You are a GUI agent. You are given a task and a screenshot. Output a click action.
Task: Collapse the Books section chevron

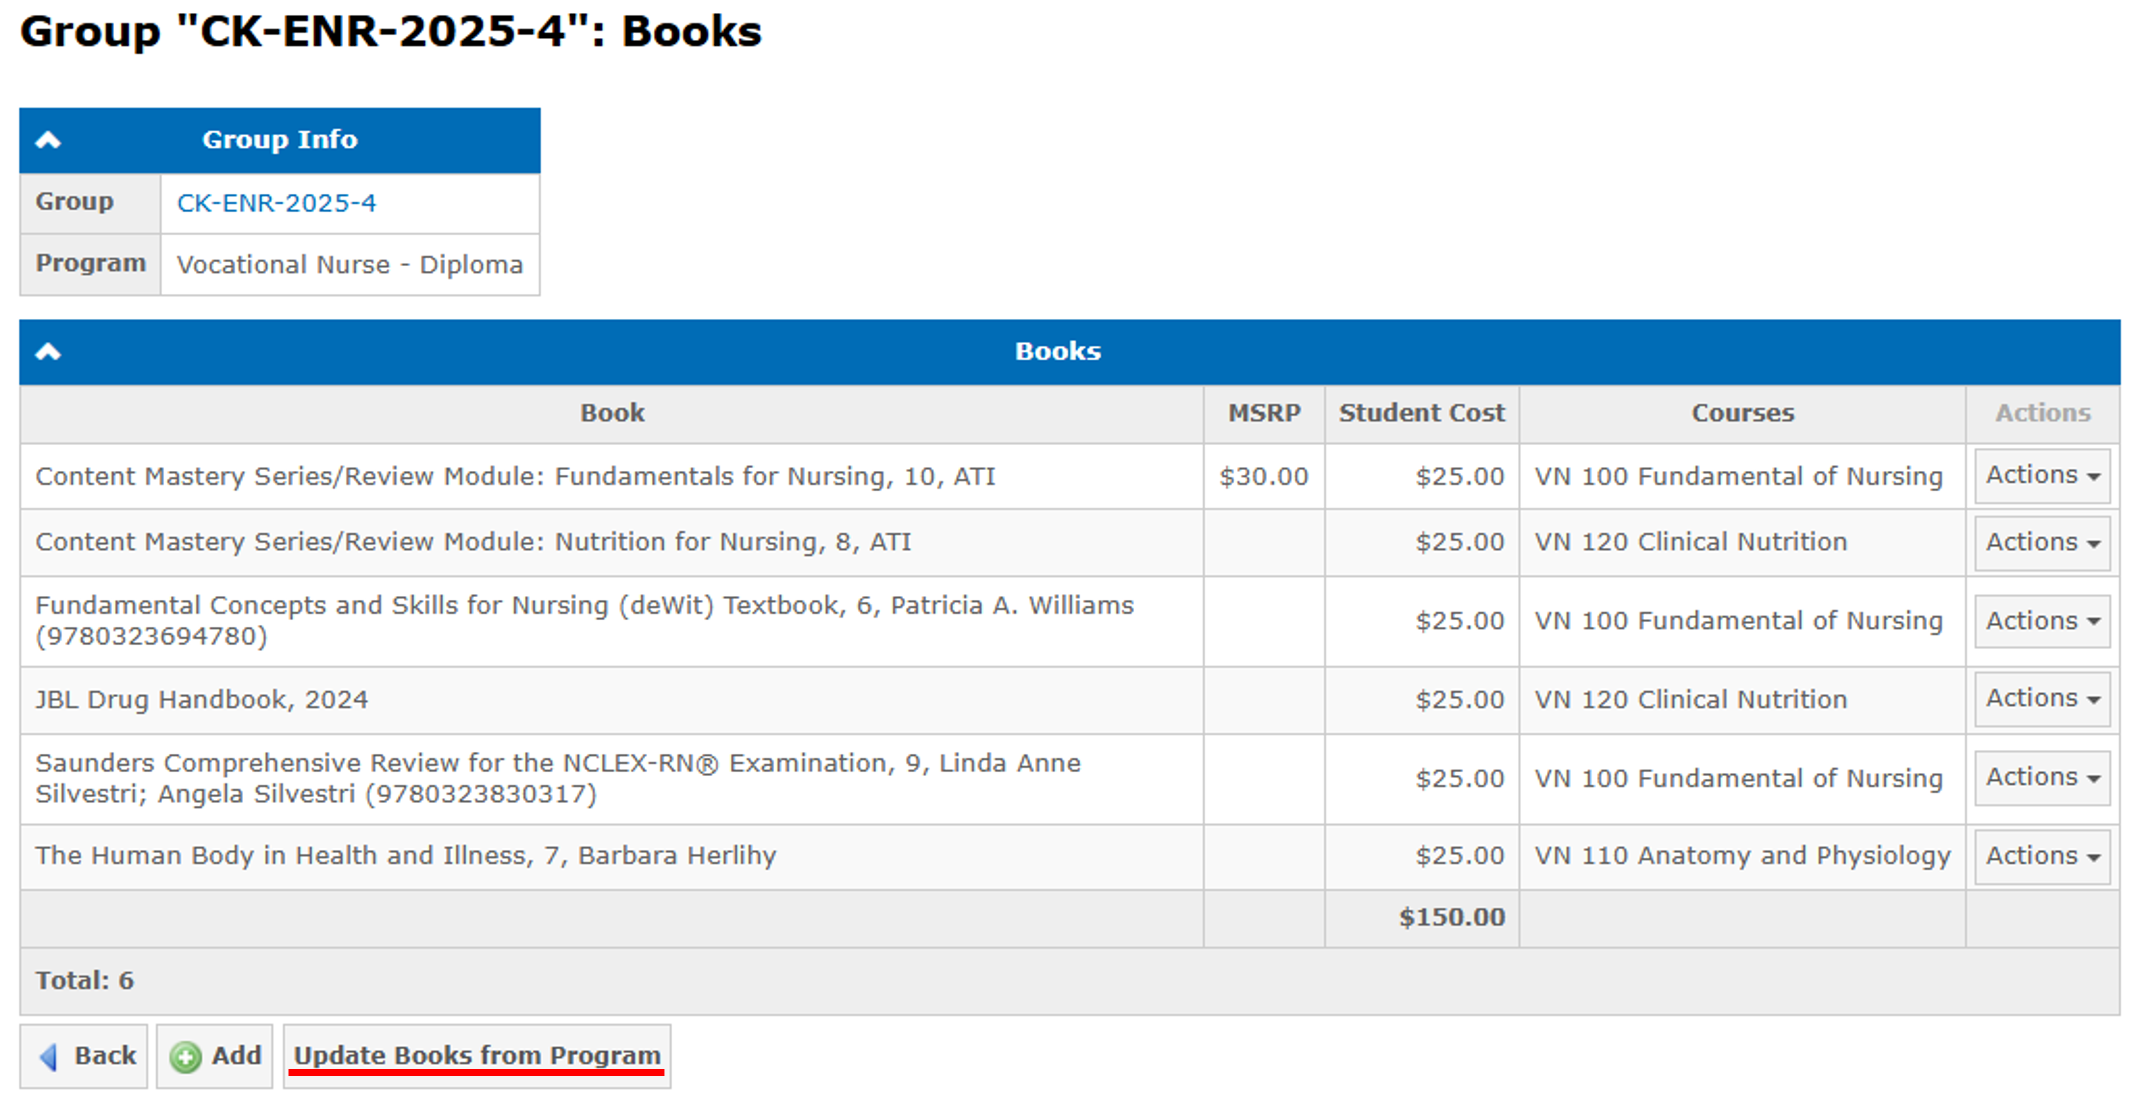(x=48, y=352)
